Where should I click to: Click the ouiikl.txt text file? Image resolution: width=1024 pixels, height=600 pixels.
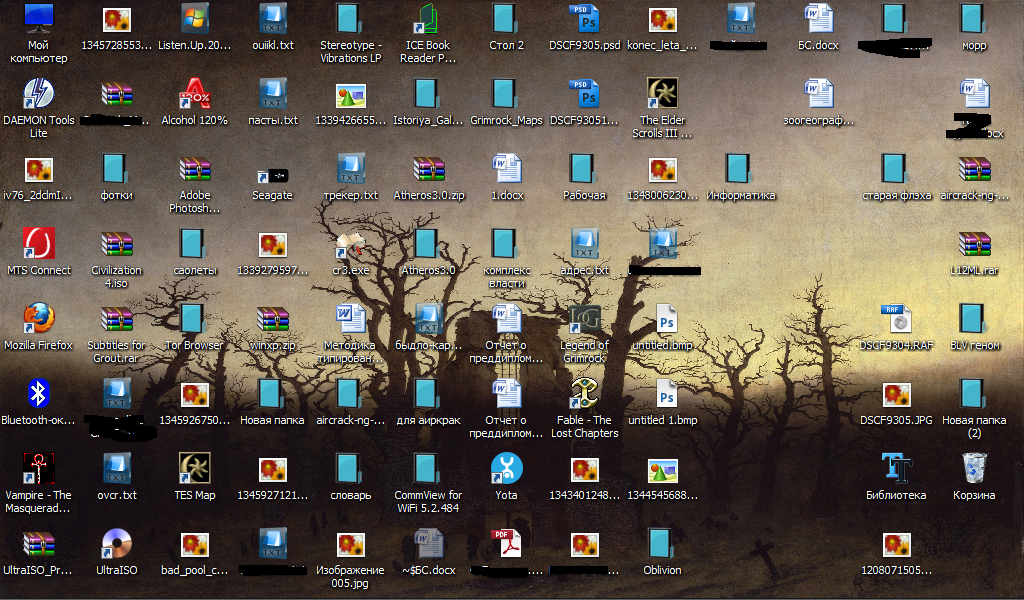(x=273, y=19)
